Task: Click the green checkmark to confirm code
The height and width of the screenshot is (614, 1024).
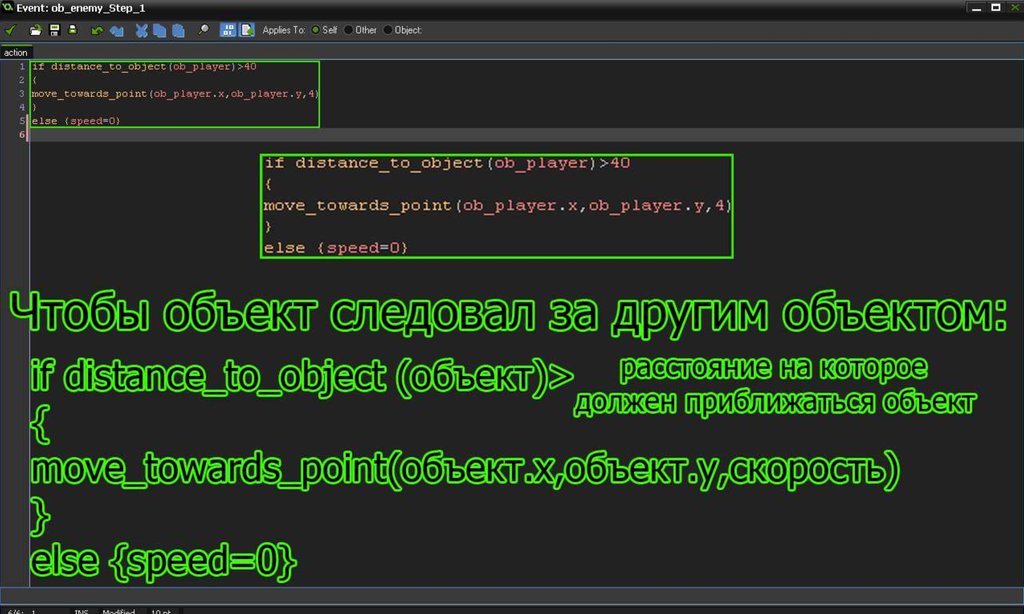Action: 11,30
